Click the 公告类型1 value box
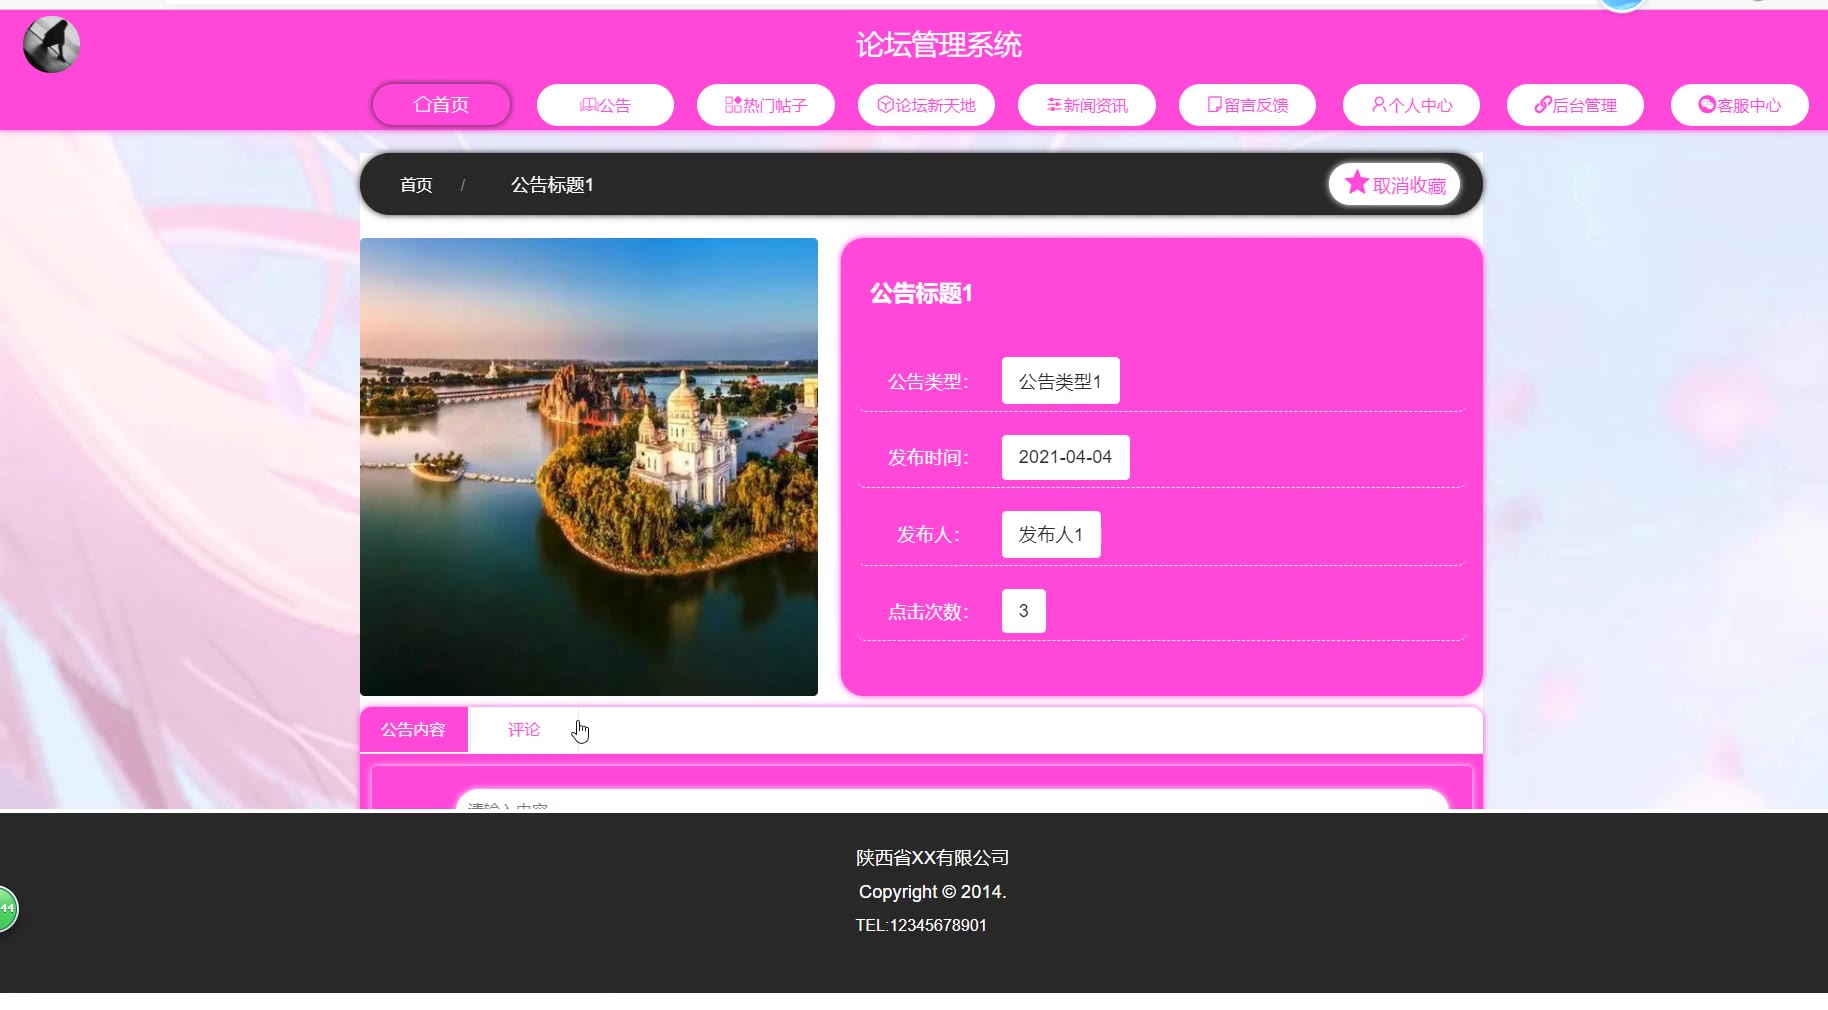 tap(1060, 381)
